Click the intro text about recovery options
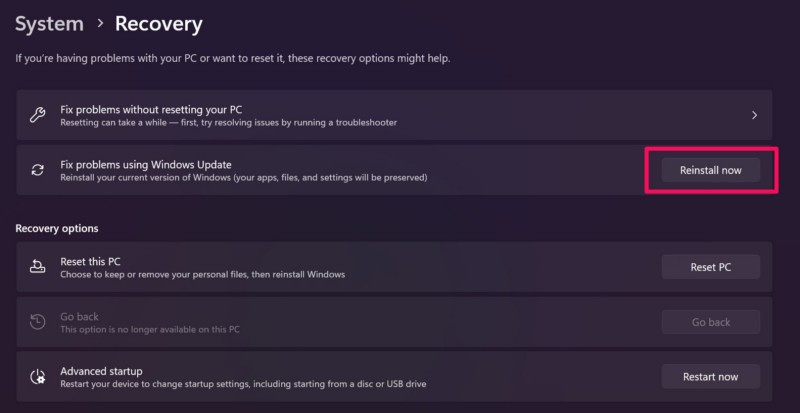Viewport: 800px width, 413px height. point(232,58)
